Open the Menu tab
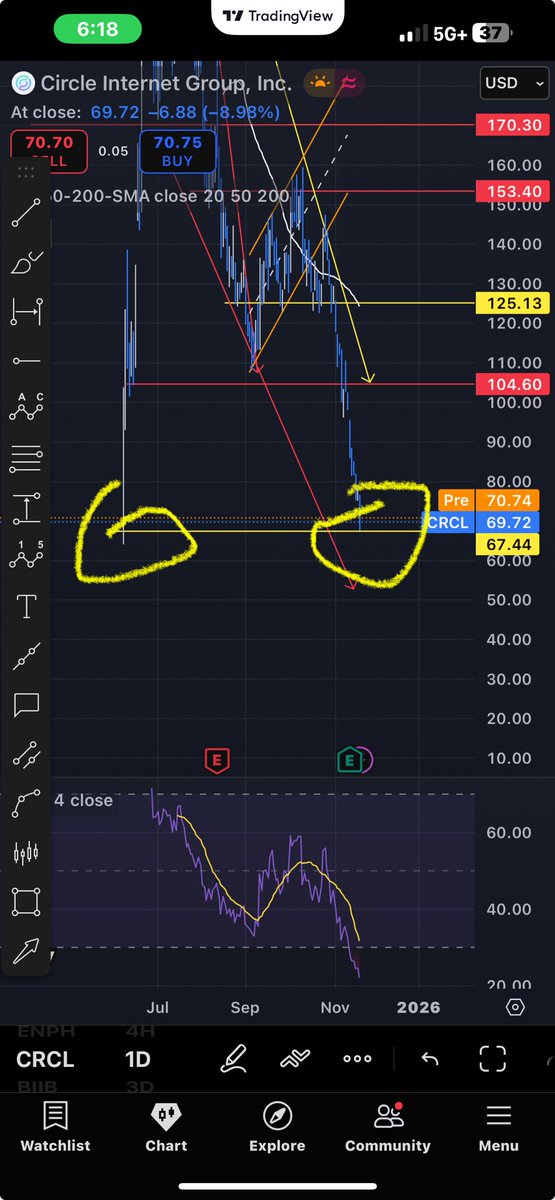The width and height of the screenshot is (555, 1200). (x=498, y=1127)
